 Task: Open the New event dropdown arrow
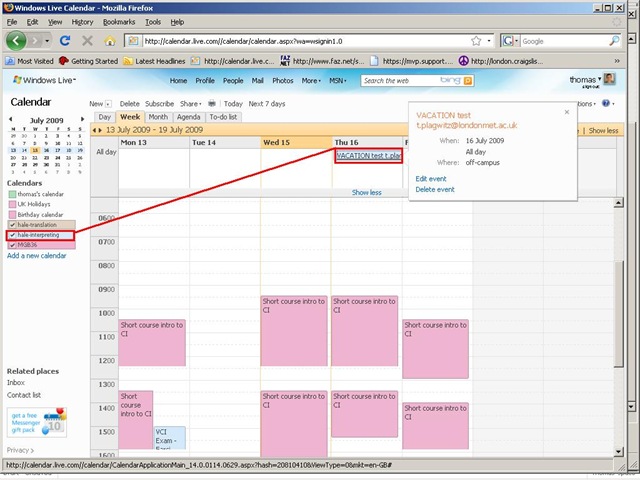point(109,103)
